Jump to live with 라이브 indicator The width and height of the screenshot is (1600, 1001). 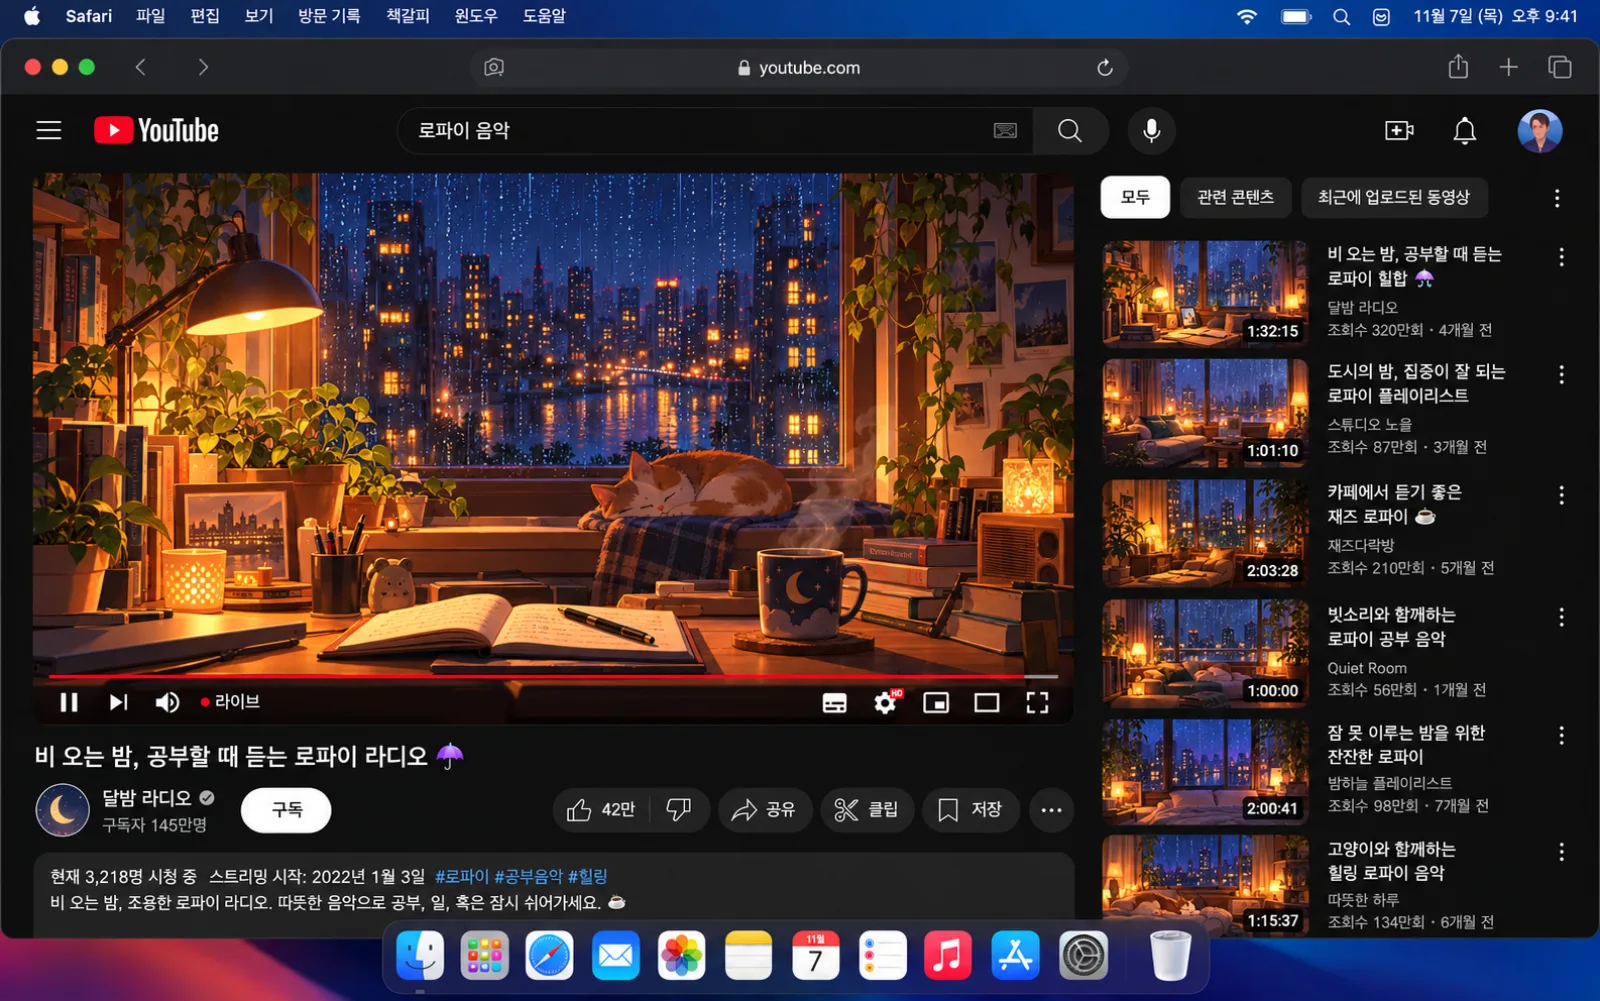coord(230,702)
